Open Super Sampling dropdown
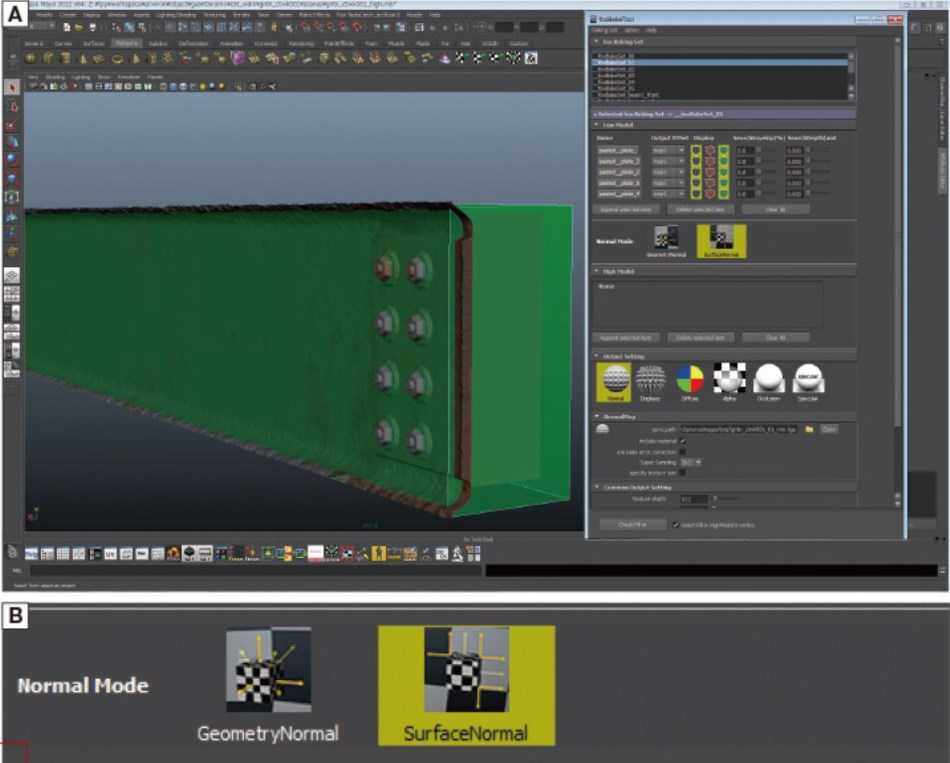 coord(691,462)
